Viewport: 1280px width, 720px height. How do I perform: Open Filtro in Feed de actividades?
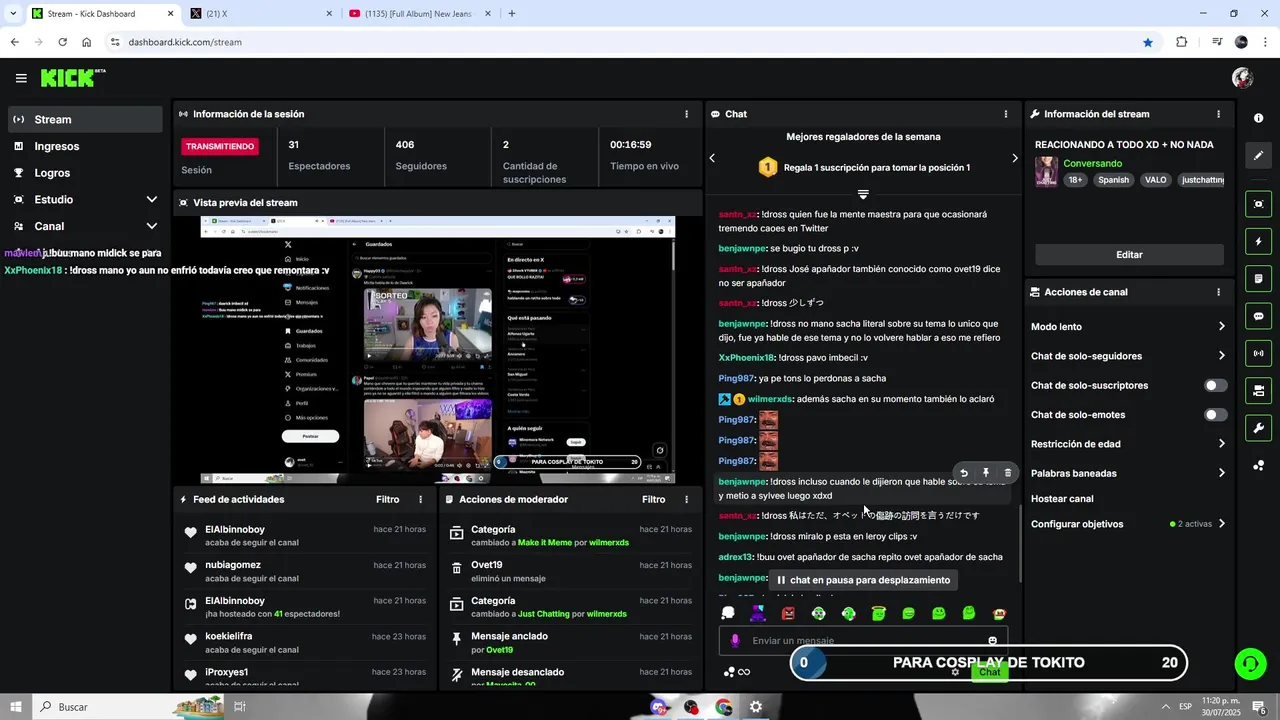point(387,499)
